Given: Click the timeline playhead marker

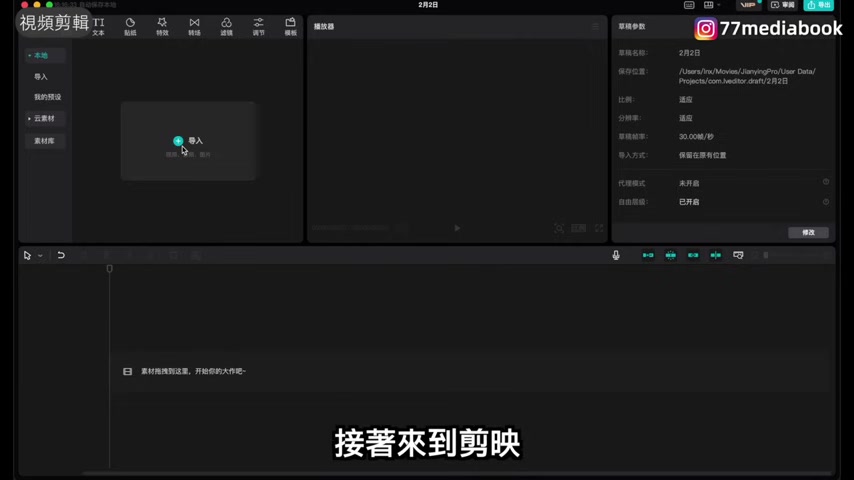Looking at the screenshot, I should 109,269.
